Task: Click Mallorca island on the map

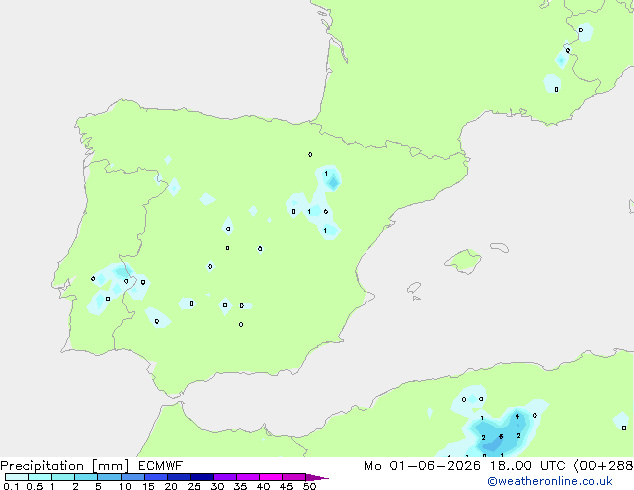Action: tap(464, 261)
